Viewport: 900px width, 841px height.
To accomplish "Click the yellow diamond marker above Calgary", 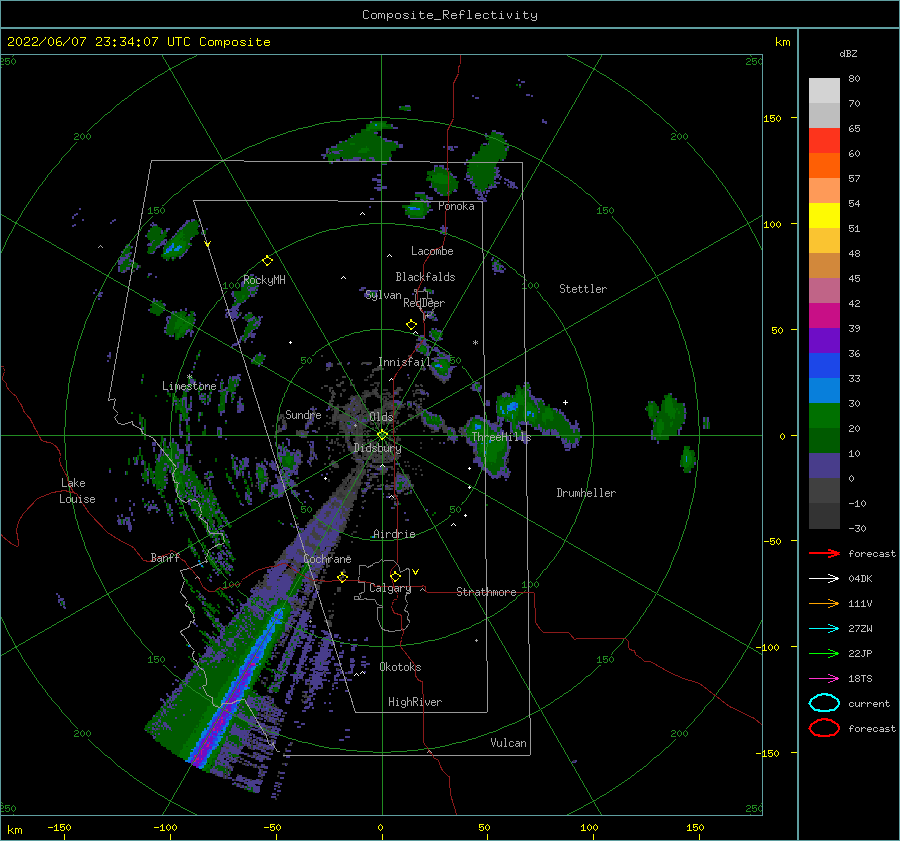I will click(x=395, y=576).
